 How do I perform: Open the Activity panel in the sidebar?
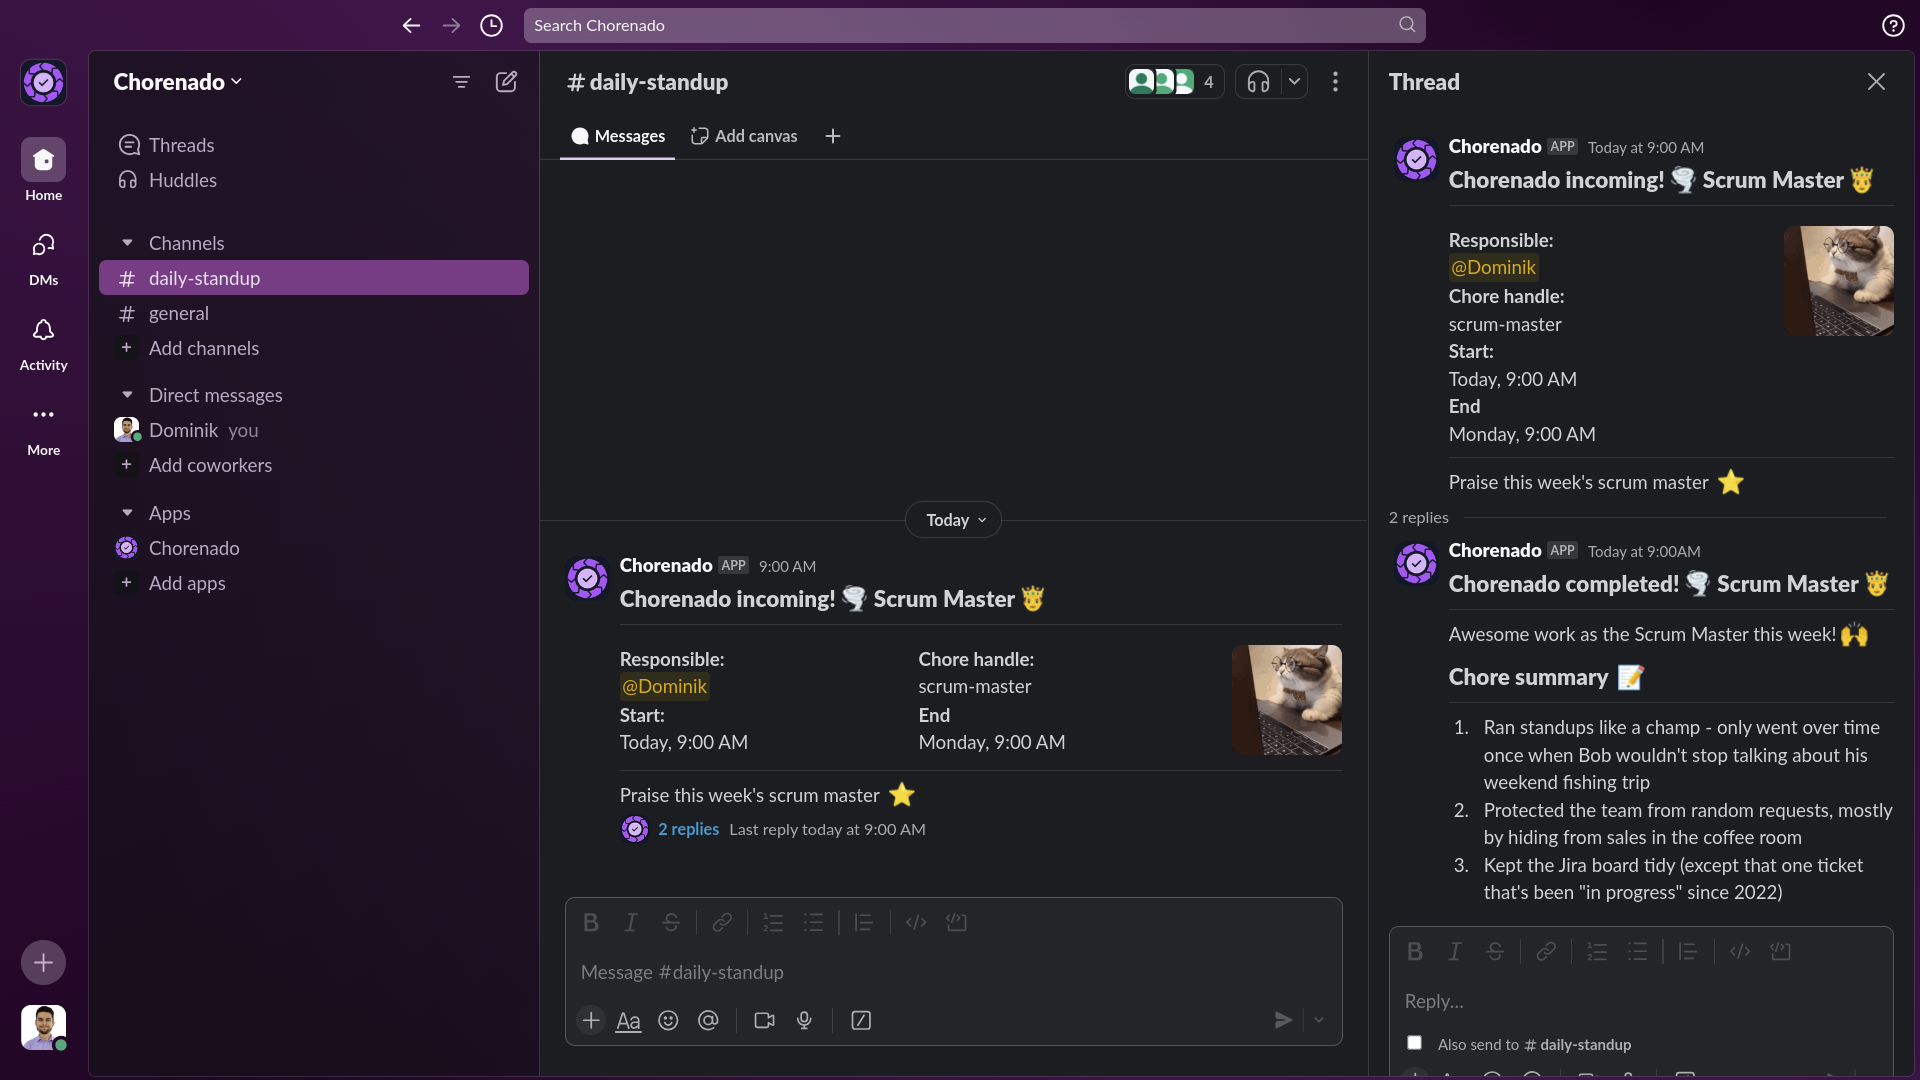(x=43, y=343)
